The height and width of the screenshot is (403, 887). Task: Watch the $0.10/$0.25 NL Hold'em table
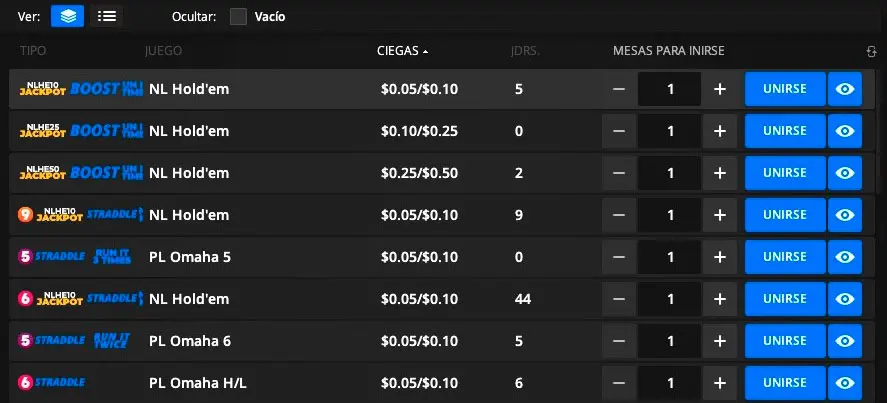click(x=845, y=131)
